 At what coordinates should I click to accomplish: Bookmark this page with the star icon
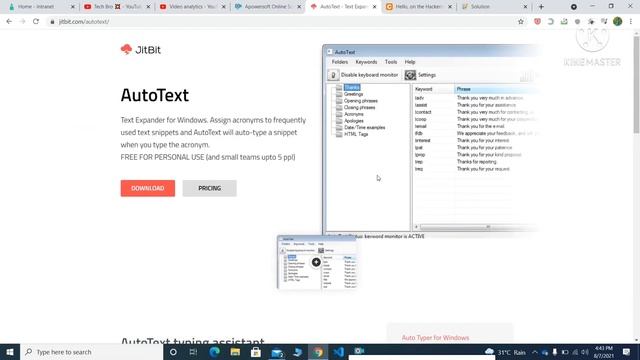pyautogui.click(x=521, y=22)
